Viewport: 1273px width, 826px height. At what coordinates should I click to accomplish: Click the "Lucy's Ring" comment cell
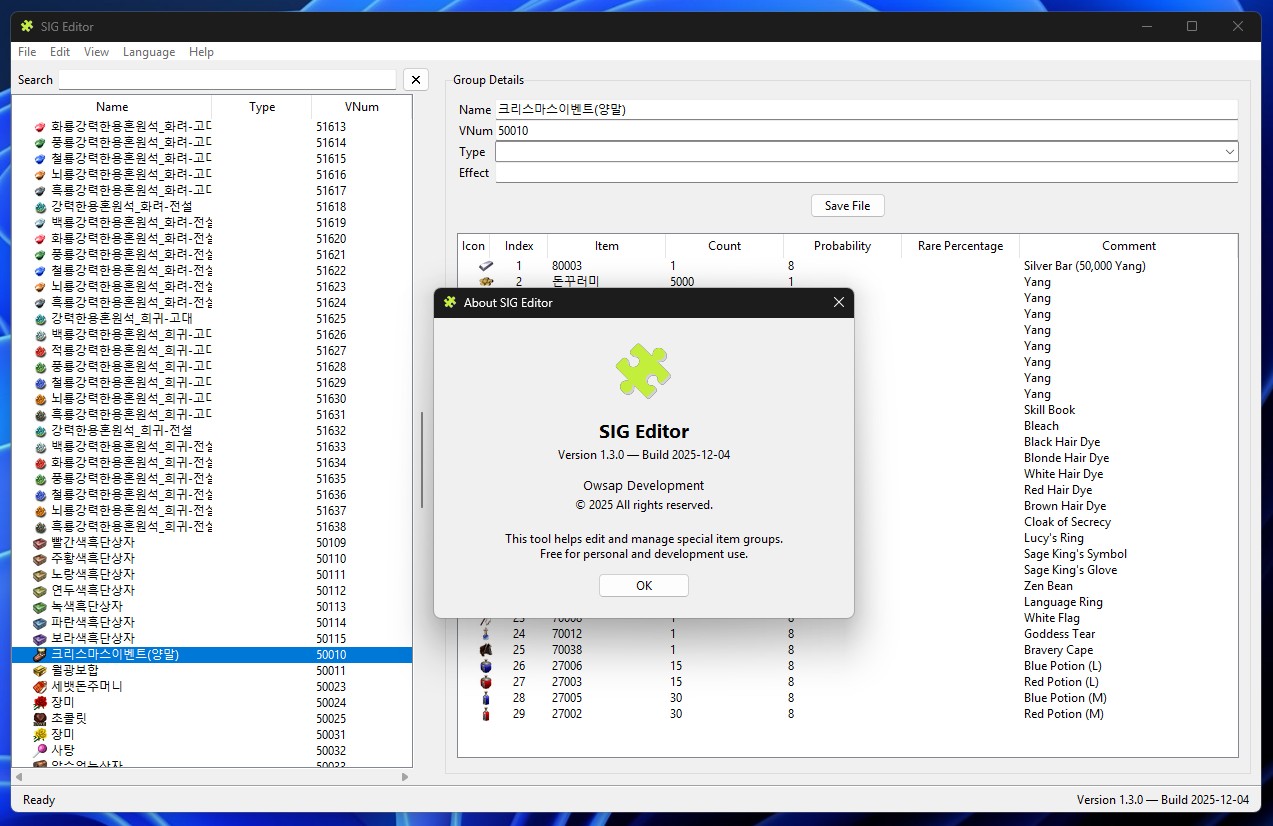[1054, 538]
